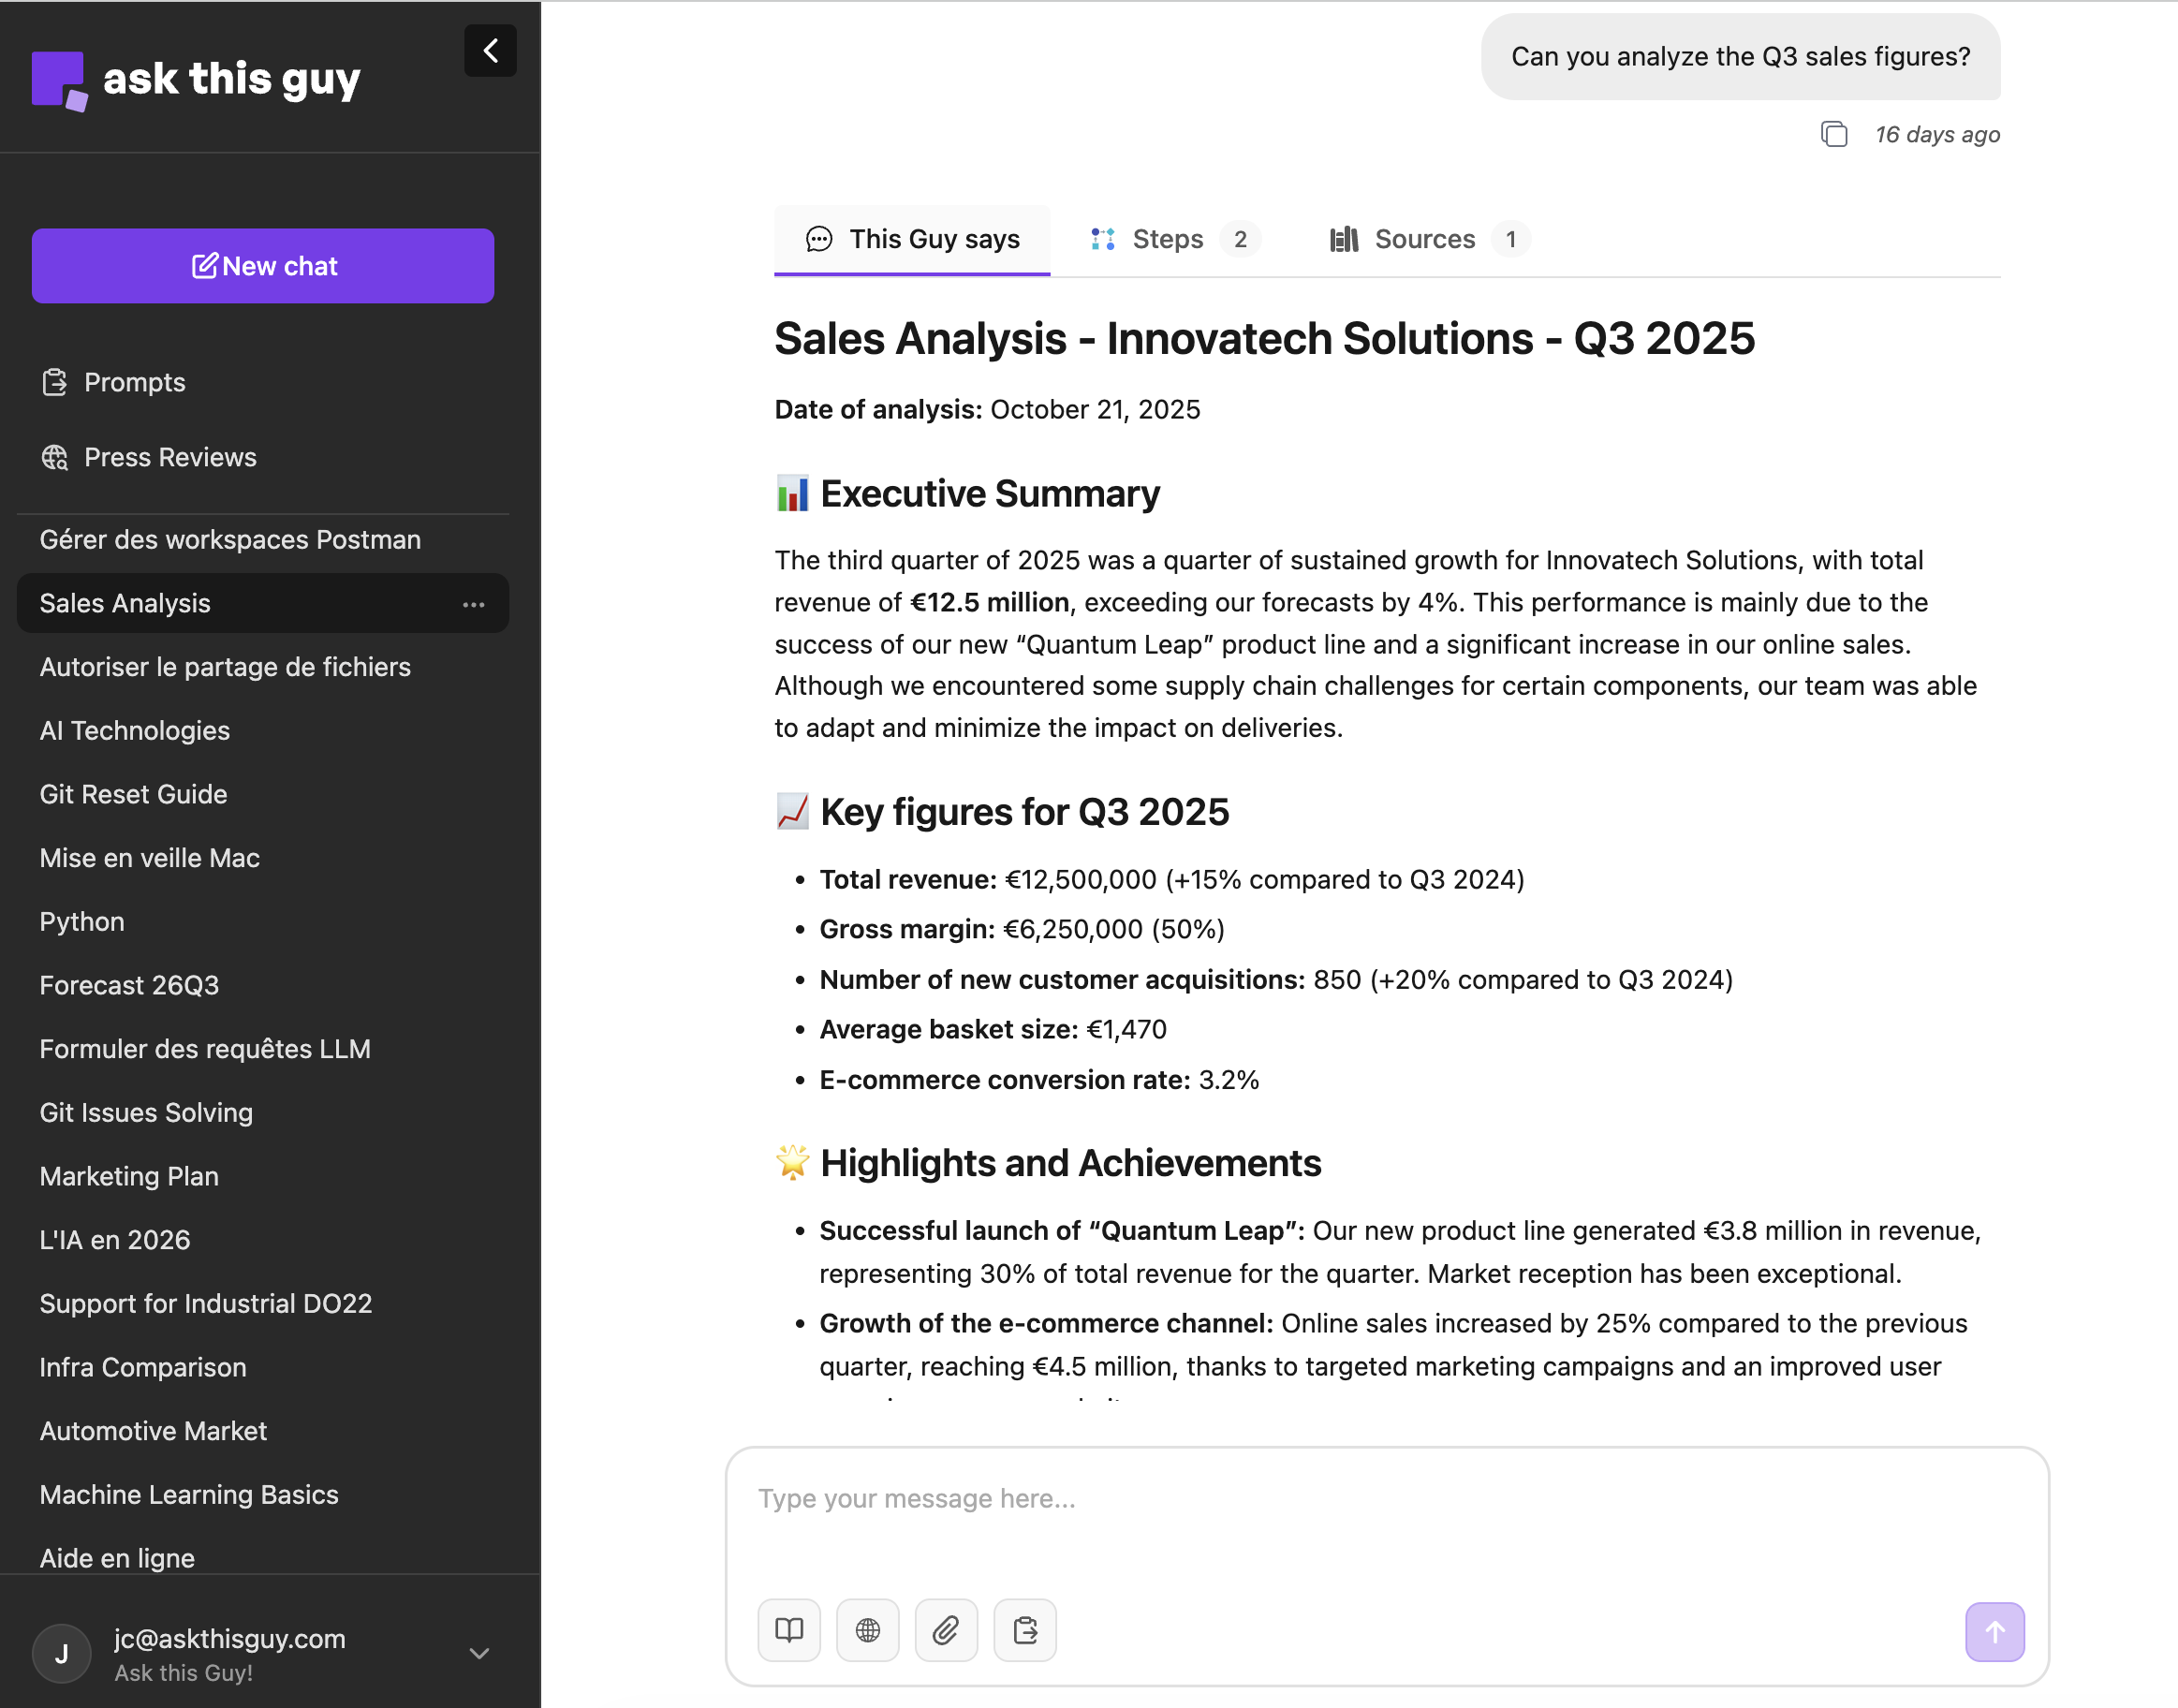Image resolution: width=2178 pixels, height=1708 pixels.
Task: Attach a file with the paperclip icon
Action: coord(946,1630)
